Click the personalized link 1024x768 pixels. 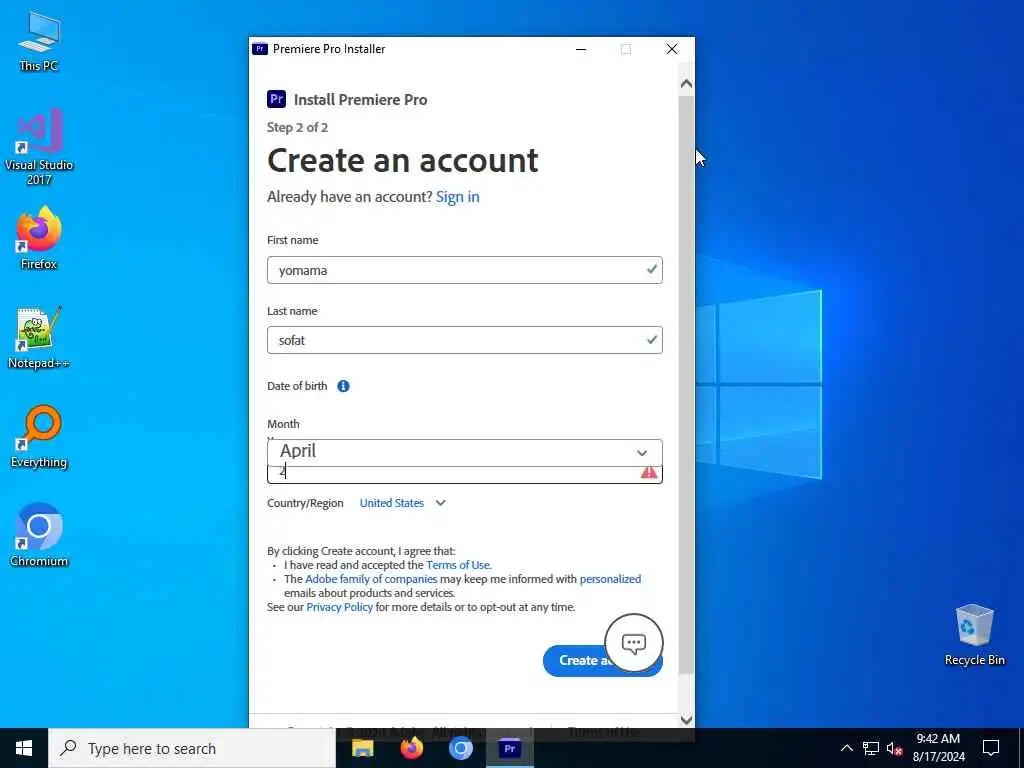point(611,579)
